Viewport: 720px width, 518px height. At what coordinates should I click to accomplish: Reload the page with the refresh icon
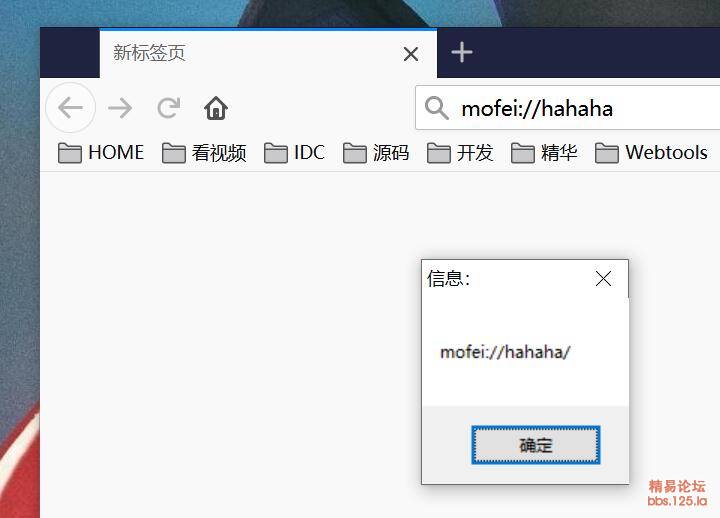[x=169, y=108]
